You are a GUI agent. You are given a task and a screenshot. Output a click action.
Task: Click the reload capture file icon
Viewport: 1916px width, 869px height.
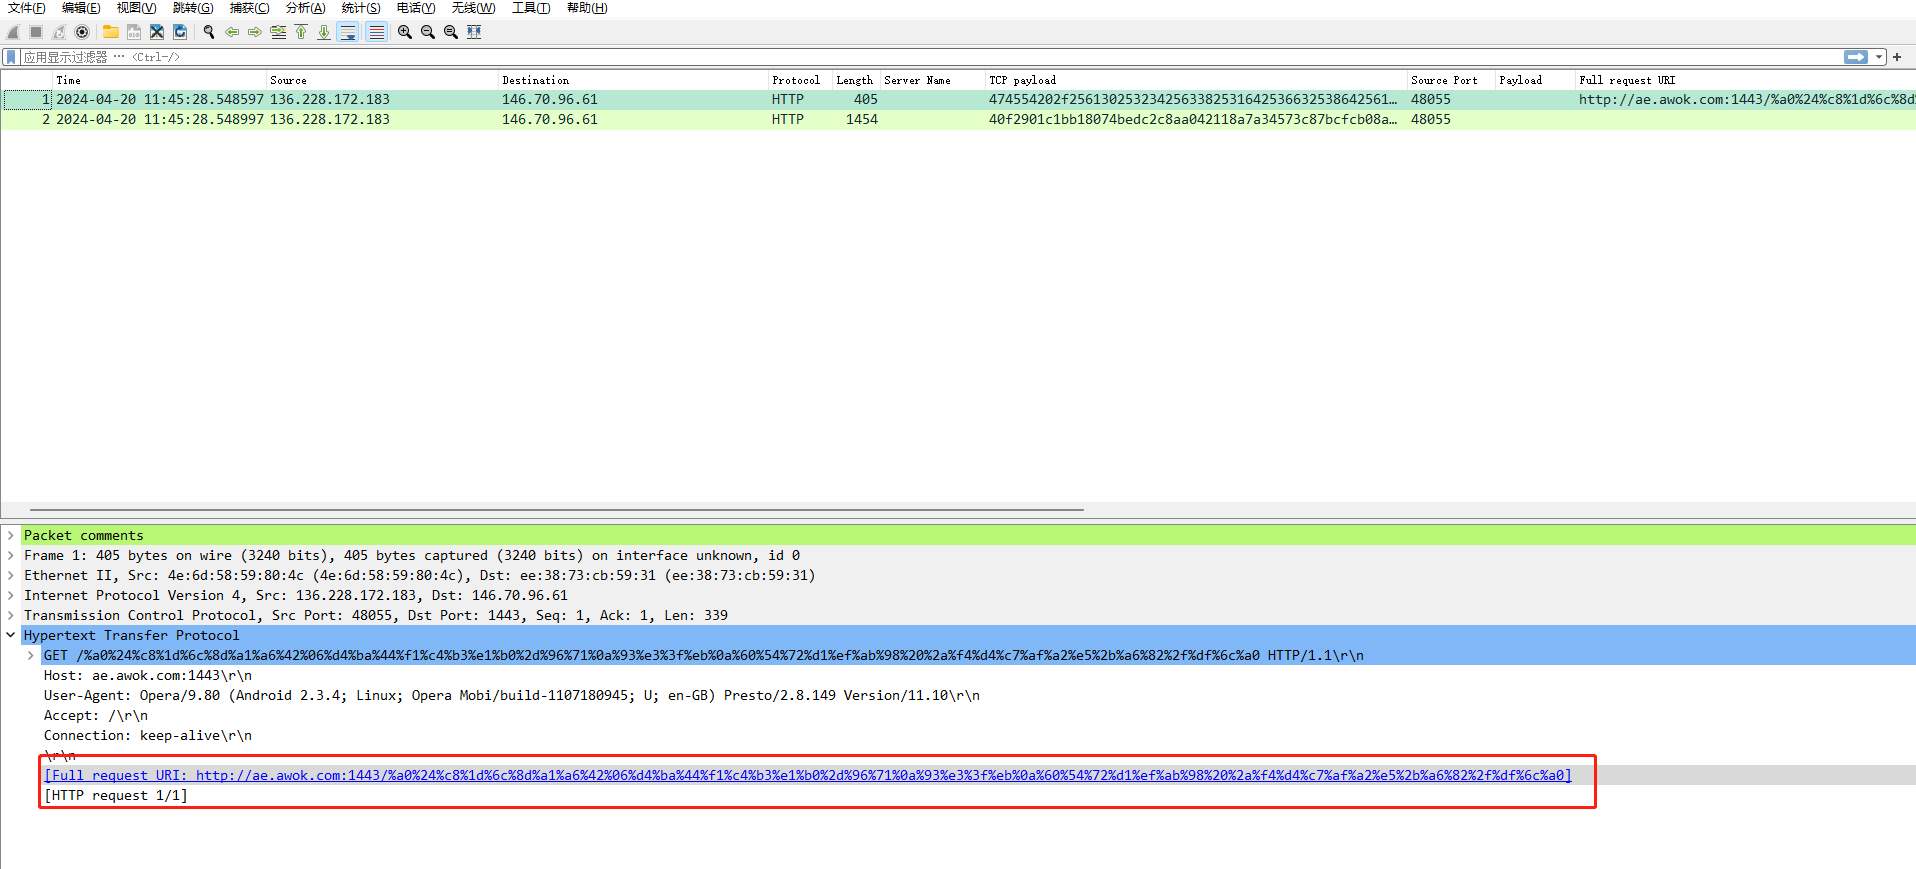180,32
